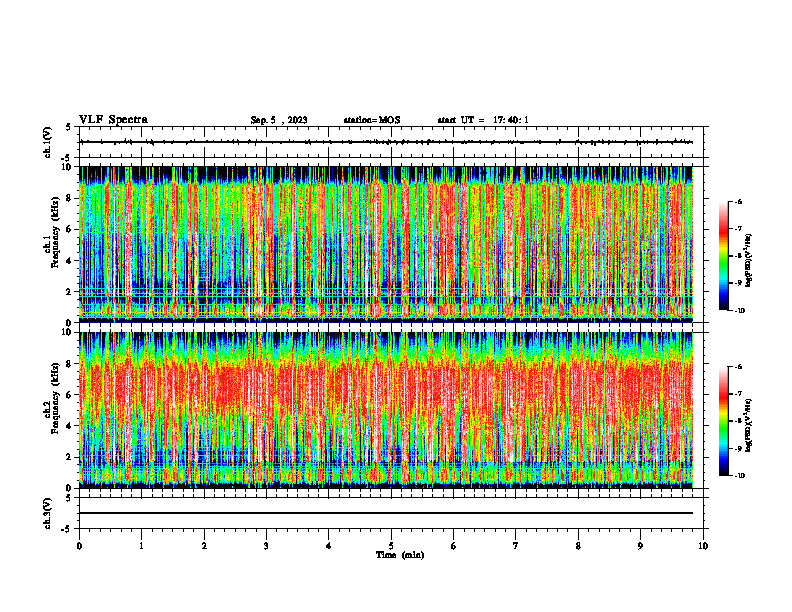Click the ch.2 frequency tick label "6"
792x612 pixels.
click(x=70, y=395)
